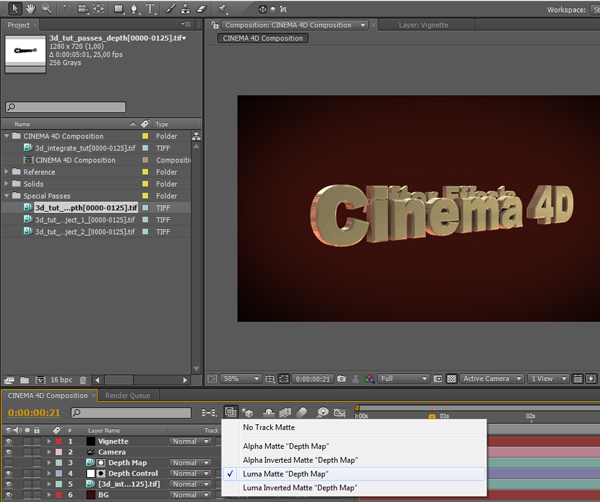Toggle lock box for Vignette layer
The image size is (600, 502).
tap(37, 441)
